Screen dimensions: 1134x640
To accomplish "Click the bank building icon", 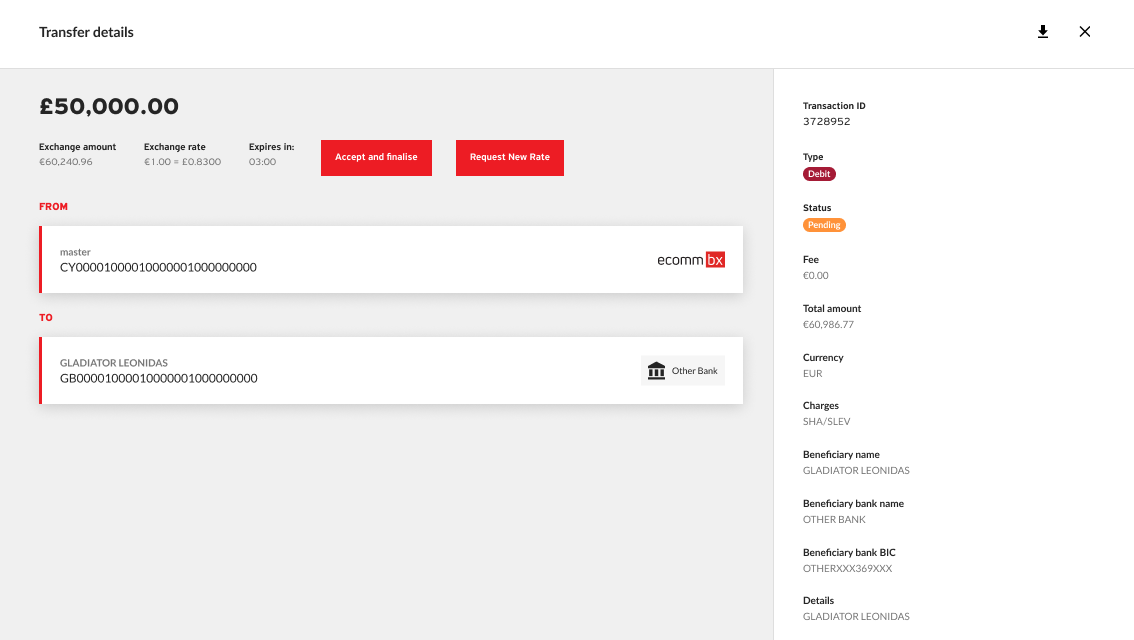I will pyautogui.click(x=656, y=371).
